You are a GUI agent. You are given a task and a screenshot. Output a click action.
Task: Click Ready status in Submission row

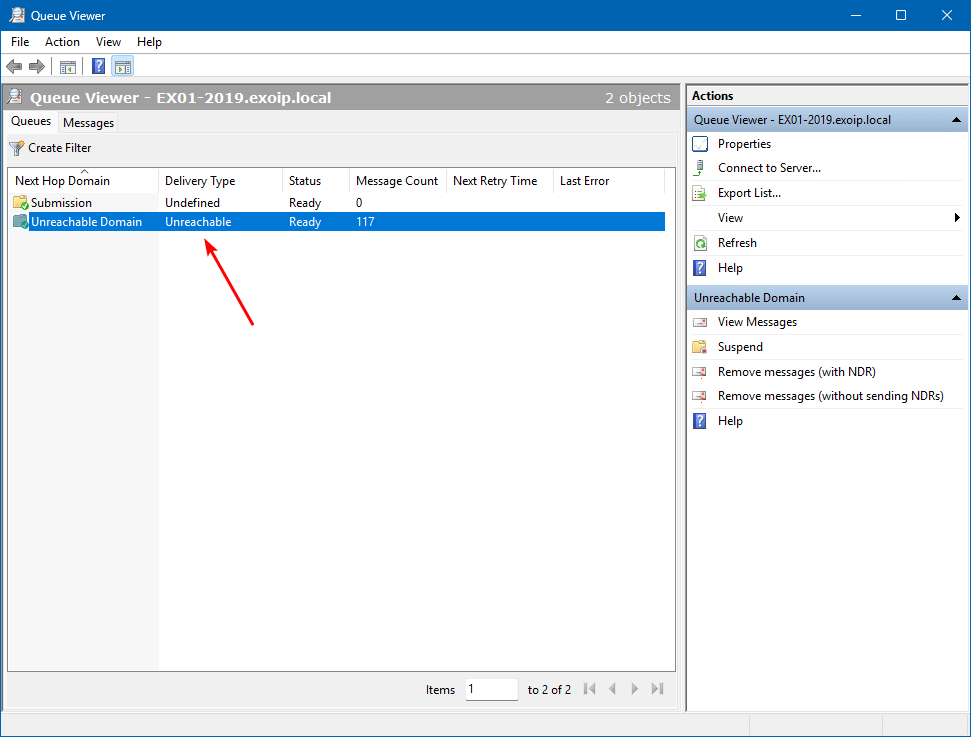pyautogui.click(x=305, y=203)
